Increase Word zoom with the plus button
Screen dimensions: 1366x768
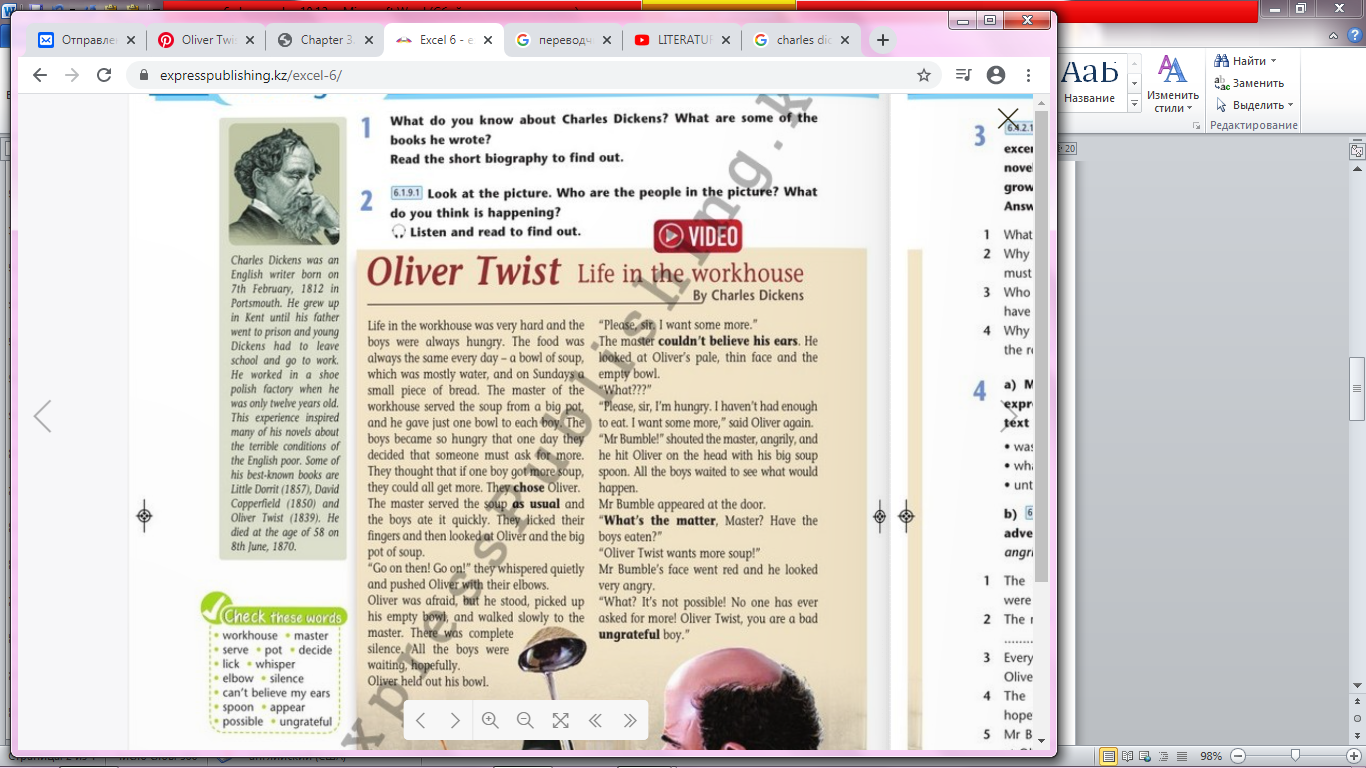click(1352, 756)
